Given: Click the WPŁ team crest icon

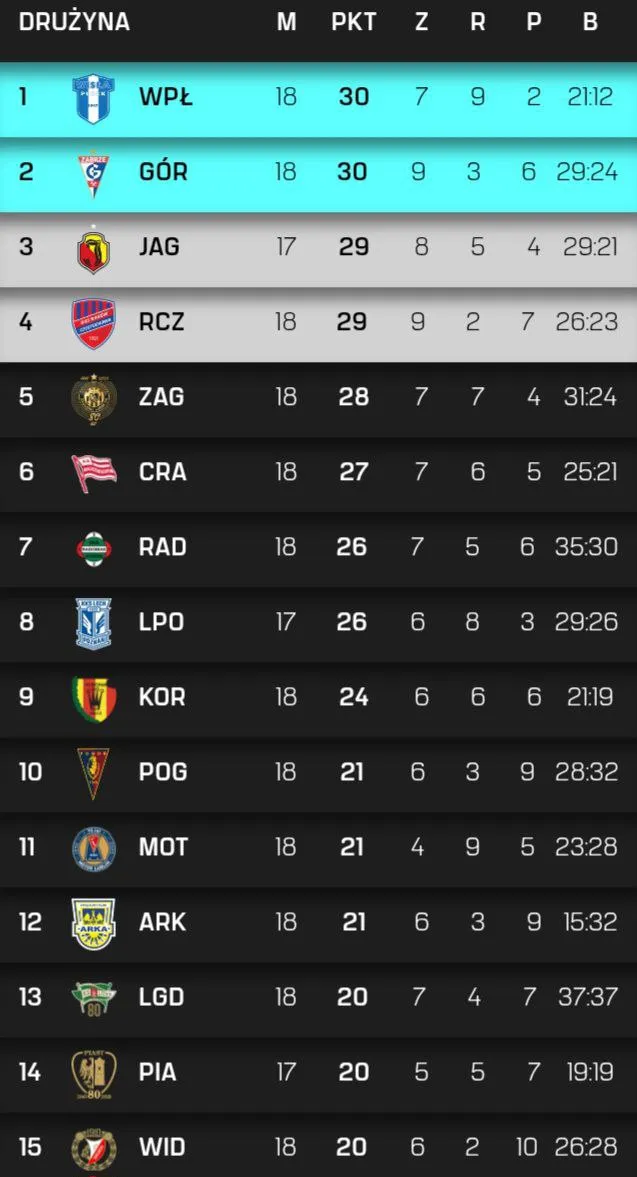Looking at the screenshot, I should tap(94, 98).
